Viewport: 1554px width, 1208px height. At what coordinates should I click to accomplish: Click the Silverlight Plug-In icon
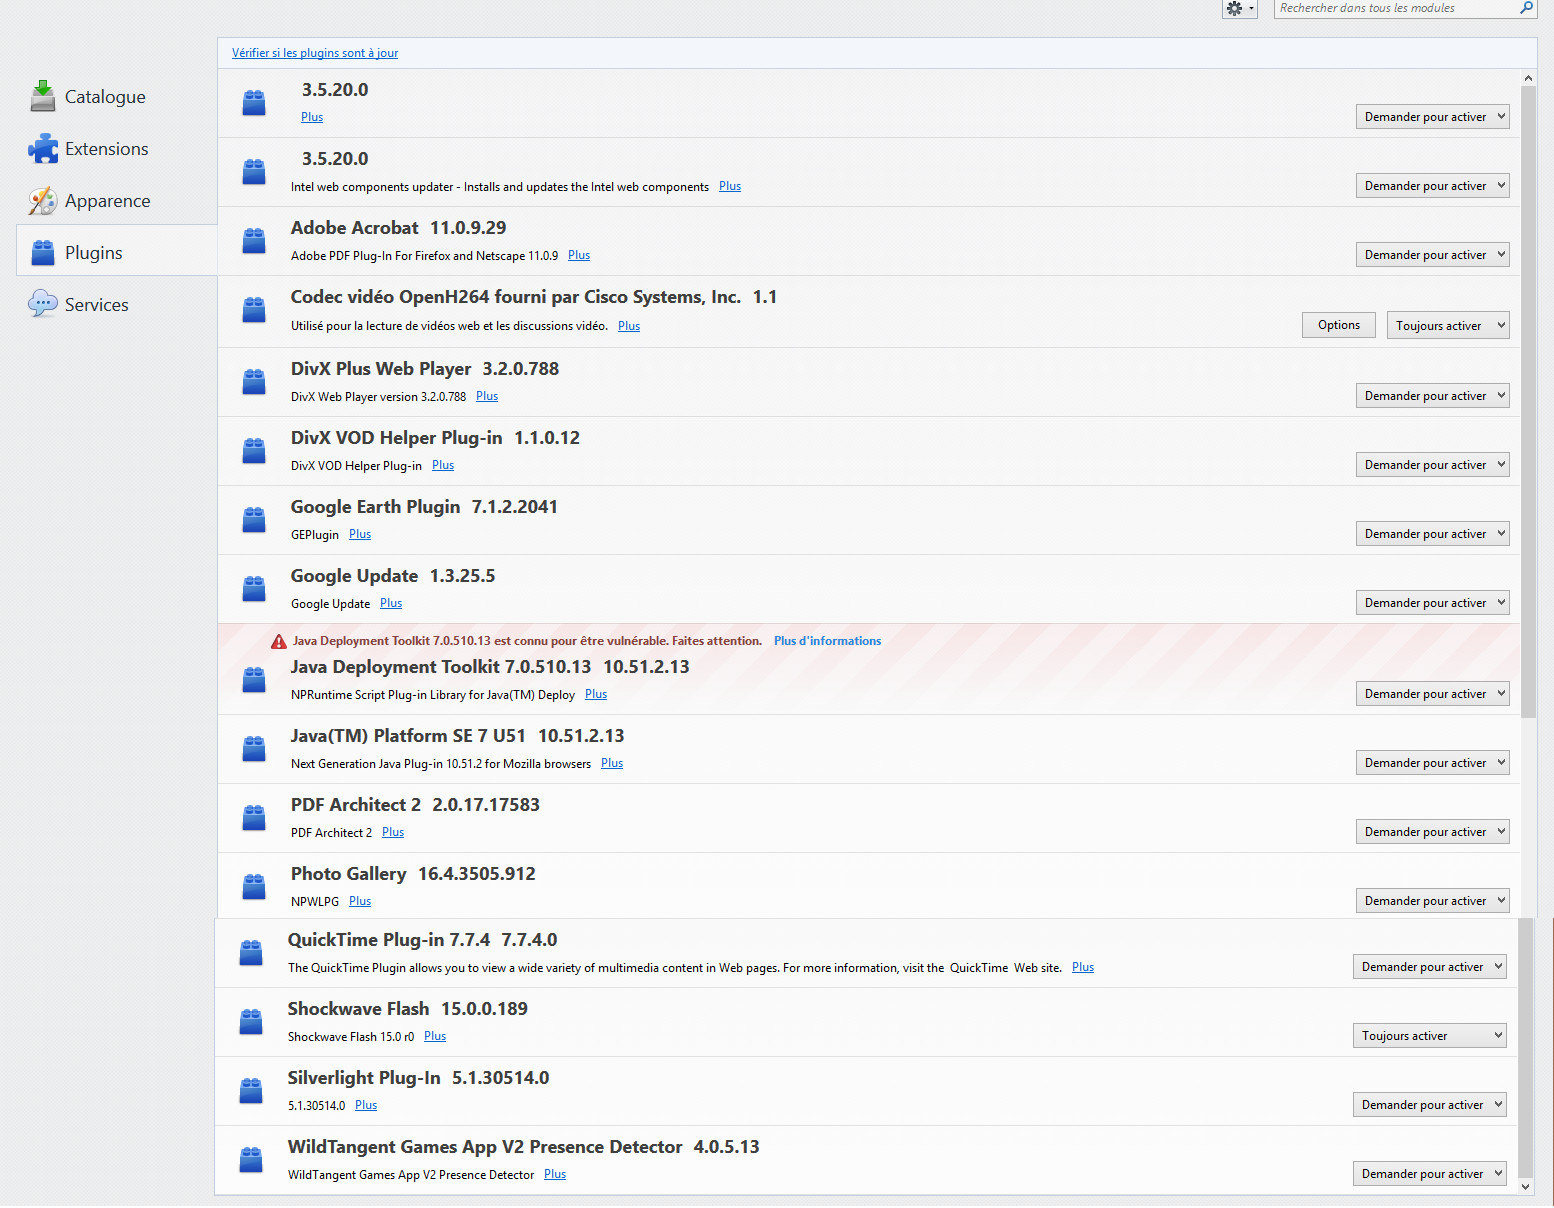click(251, 1091)
